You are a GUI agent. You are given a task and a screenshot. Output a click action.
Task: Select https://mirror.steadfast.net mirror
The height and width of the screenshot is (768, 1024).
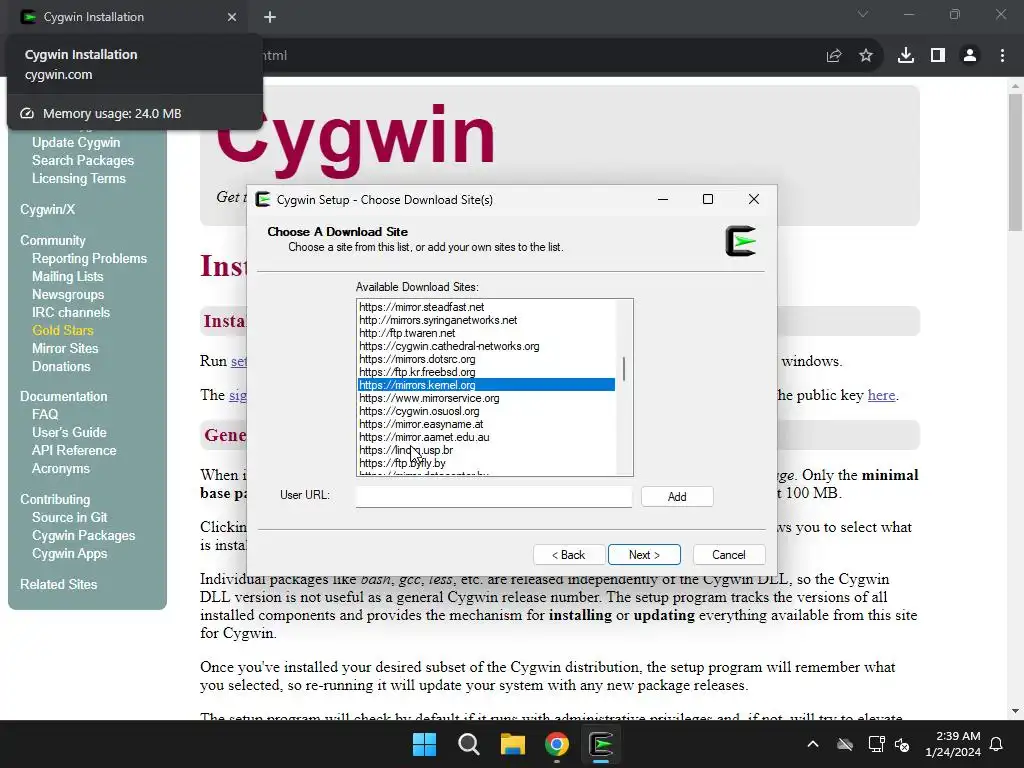pos(487,307)
